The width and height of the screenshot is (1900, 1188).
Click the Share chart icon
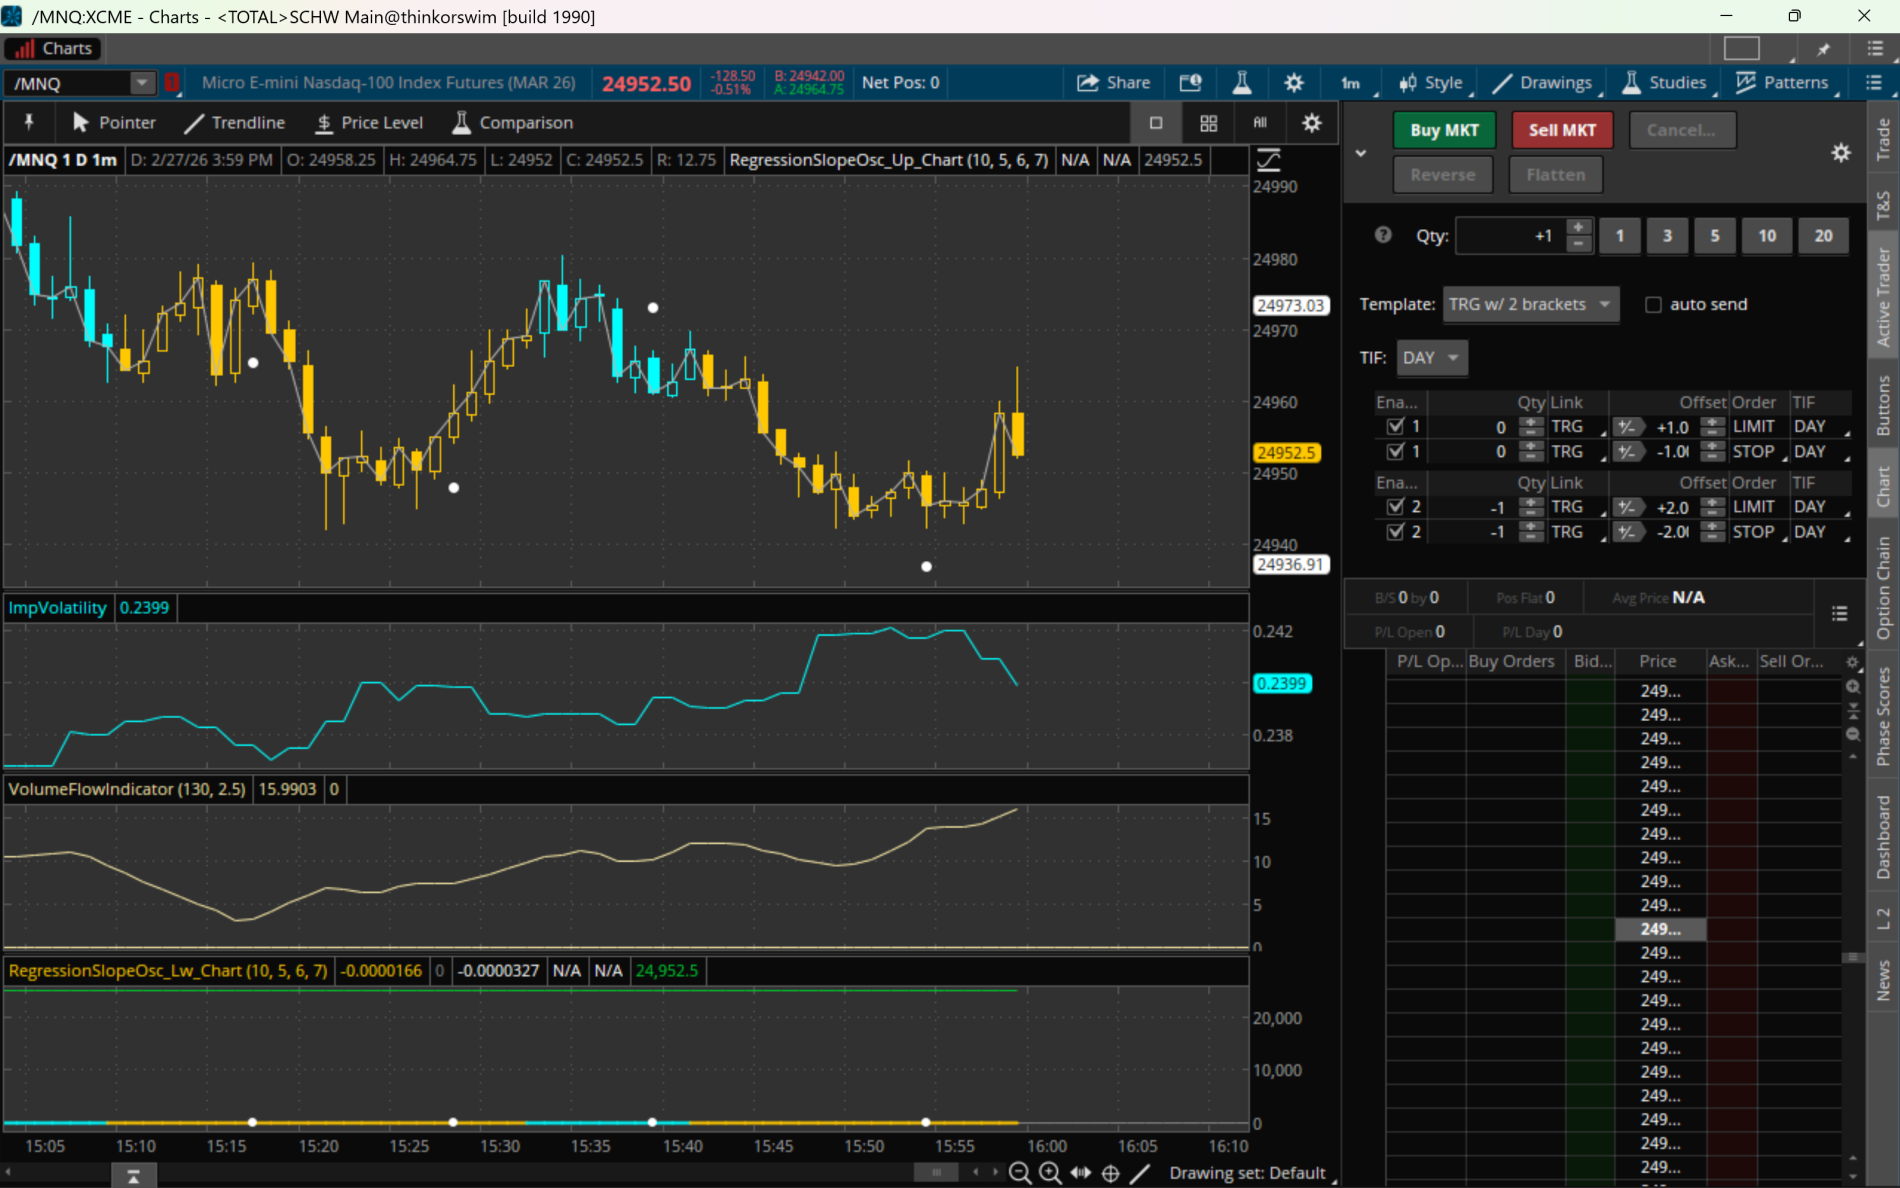click(x=1112, y=83)
